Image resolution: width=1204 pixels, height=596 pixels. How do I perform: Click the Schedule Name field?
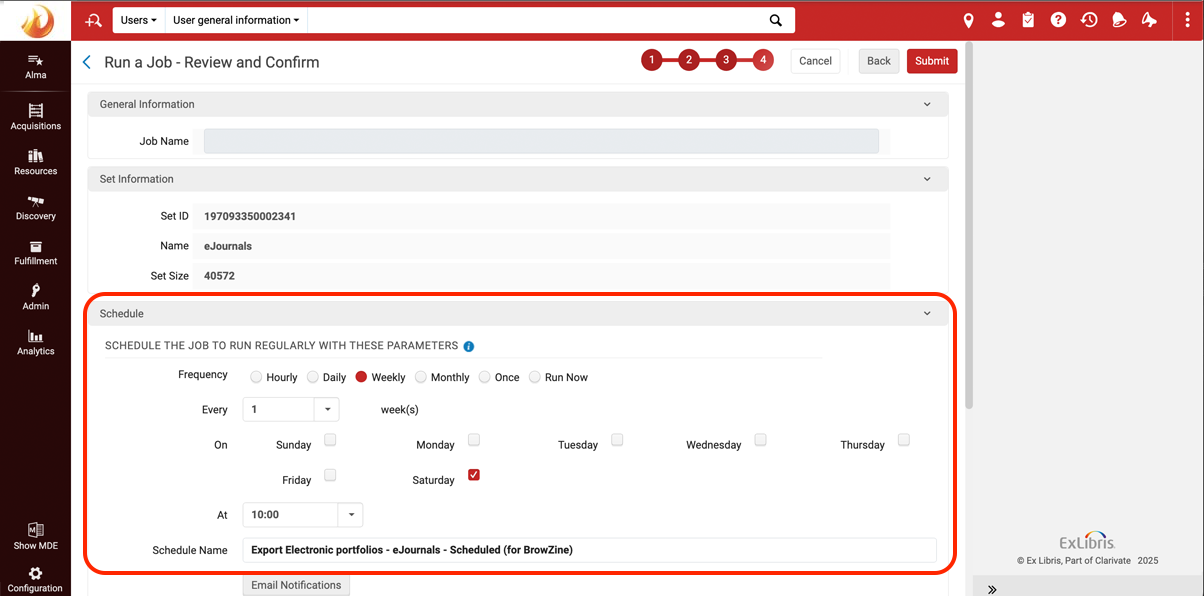(x=589, y=550)
